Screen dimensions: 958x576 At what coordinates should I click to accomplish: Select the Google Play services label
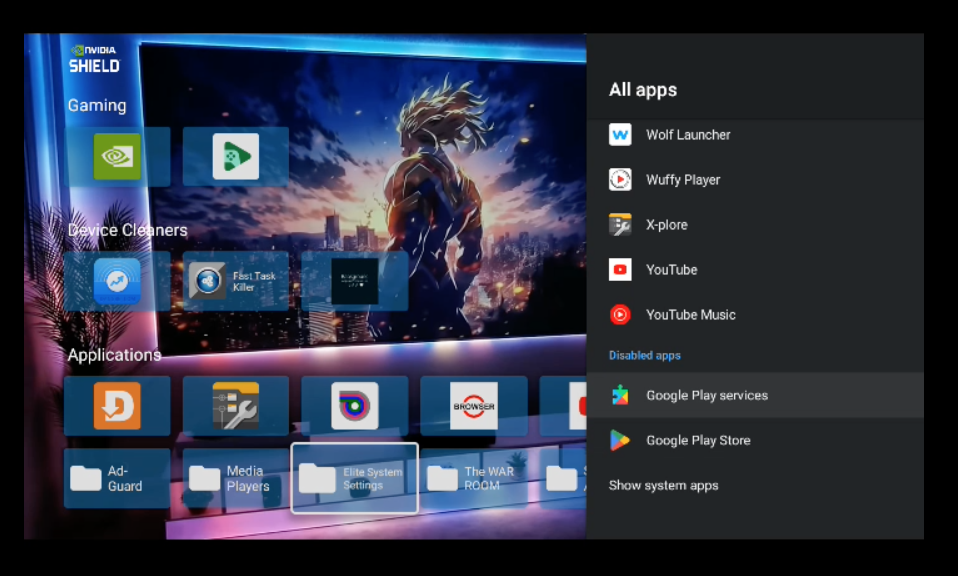tap(707, 396)
